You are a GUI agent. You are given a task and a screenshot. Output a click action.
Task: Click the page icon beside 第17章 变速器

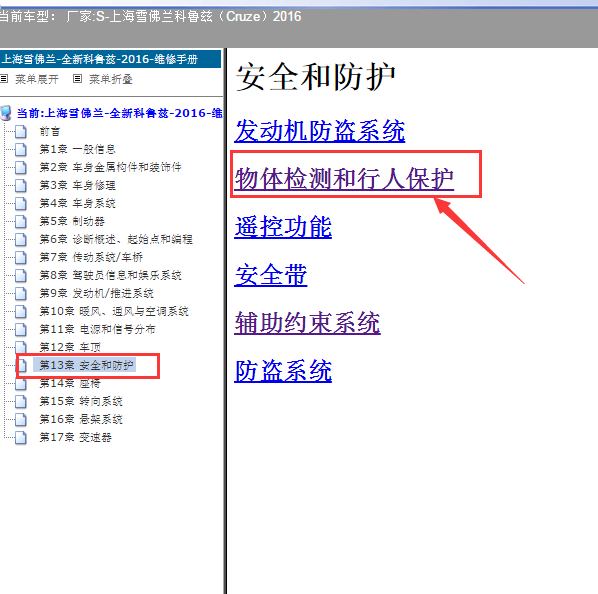tap(21, 437)
